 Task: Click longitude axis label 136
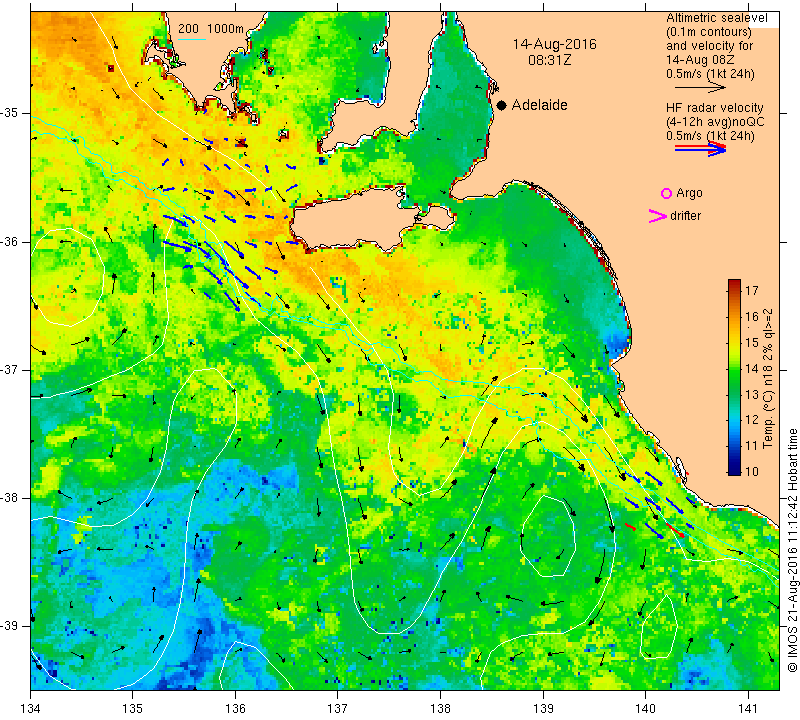pos(235,709)
